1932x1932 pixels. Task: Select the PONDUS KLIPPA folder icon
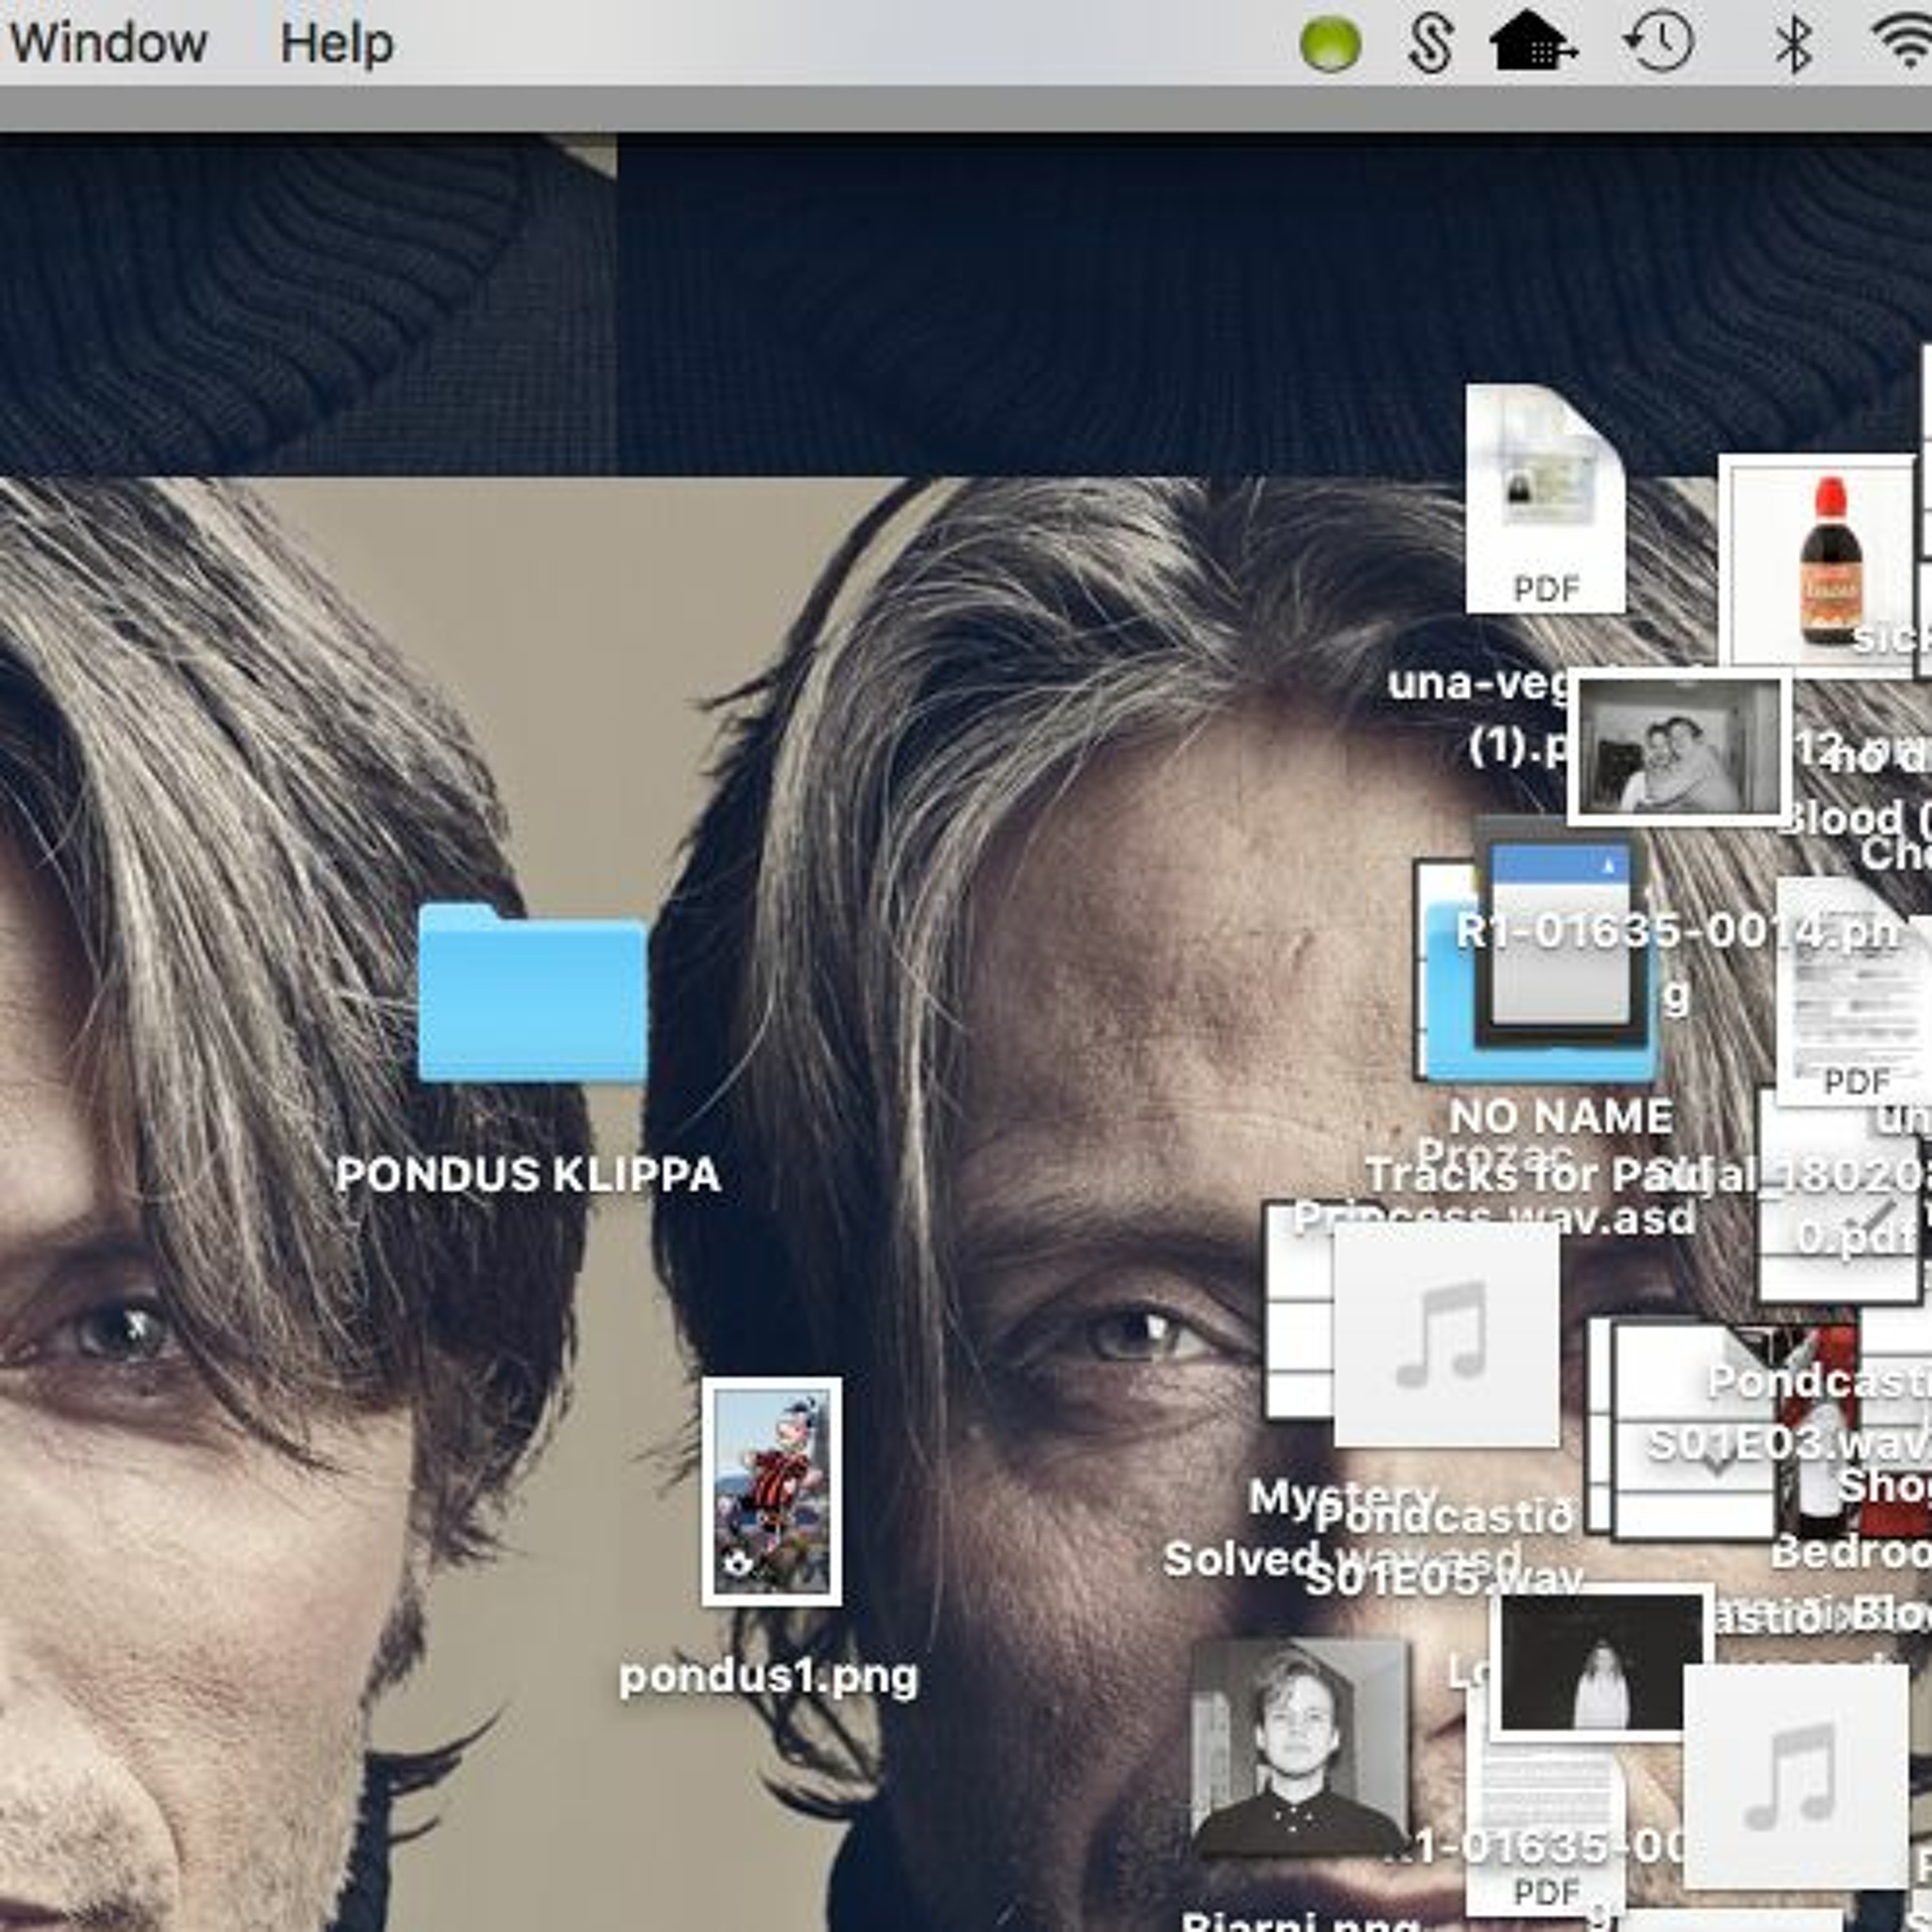coord(532,992)
